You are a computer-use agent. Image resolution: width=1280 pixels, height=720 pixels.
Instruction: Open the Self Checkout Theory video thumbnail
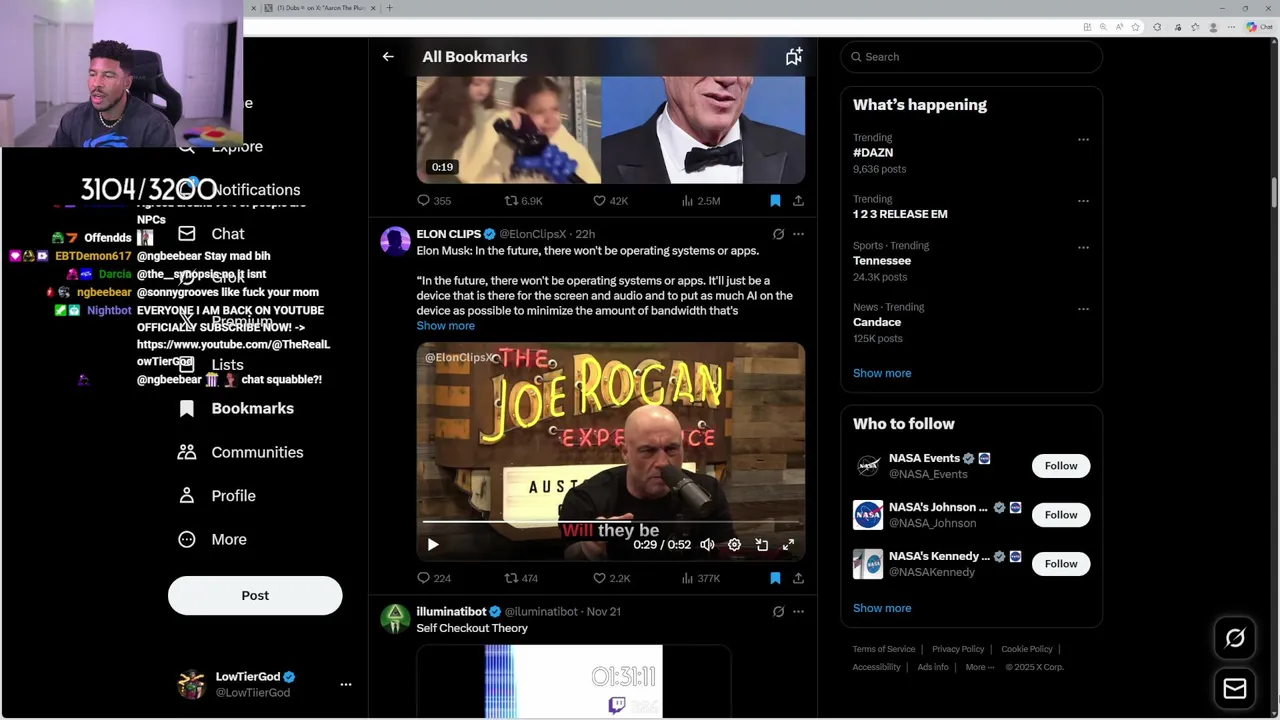tap(574, 682)
